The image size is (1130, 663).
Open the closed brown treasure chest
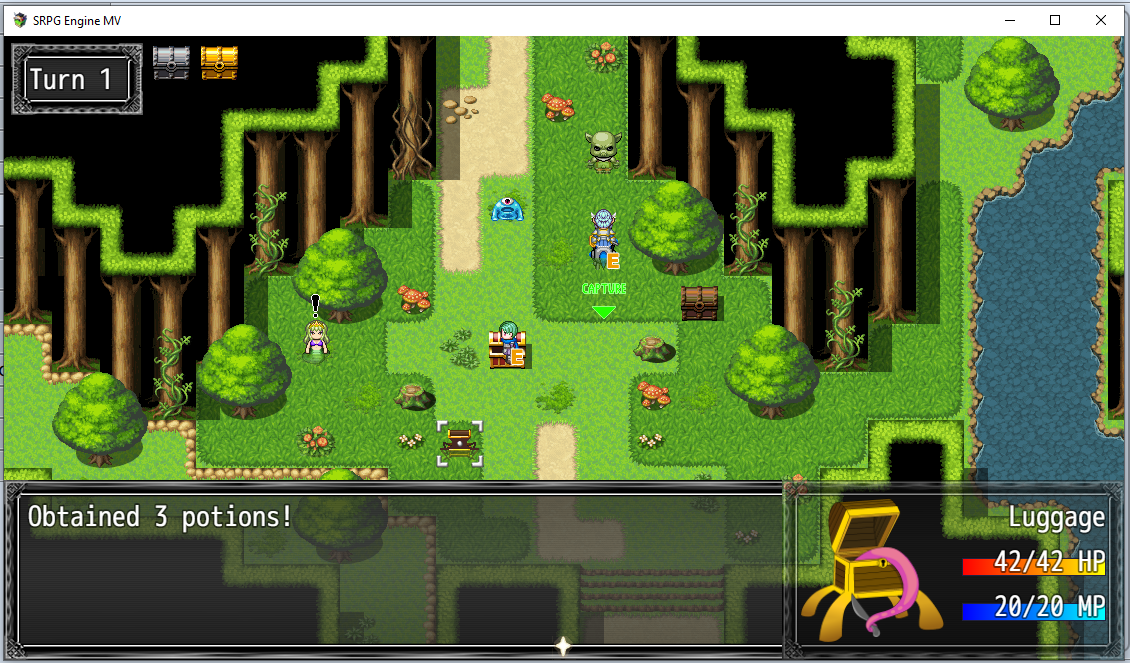point(700,303)
